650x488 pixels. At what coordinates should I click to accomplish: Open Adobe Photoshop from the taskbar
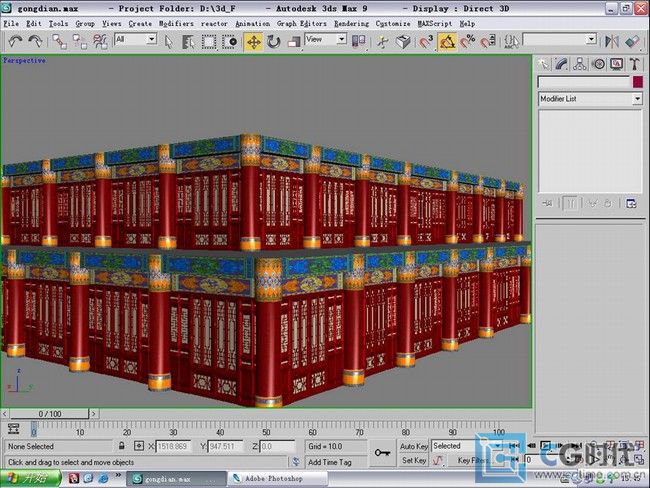(x=277, y=479)
